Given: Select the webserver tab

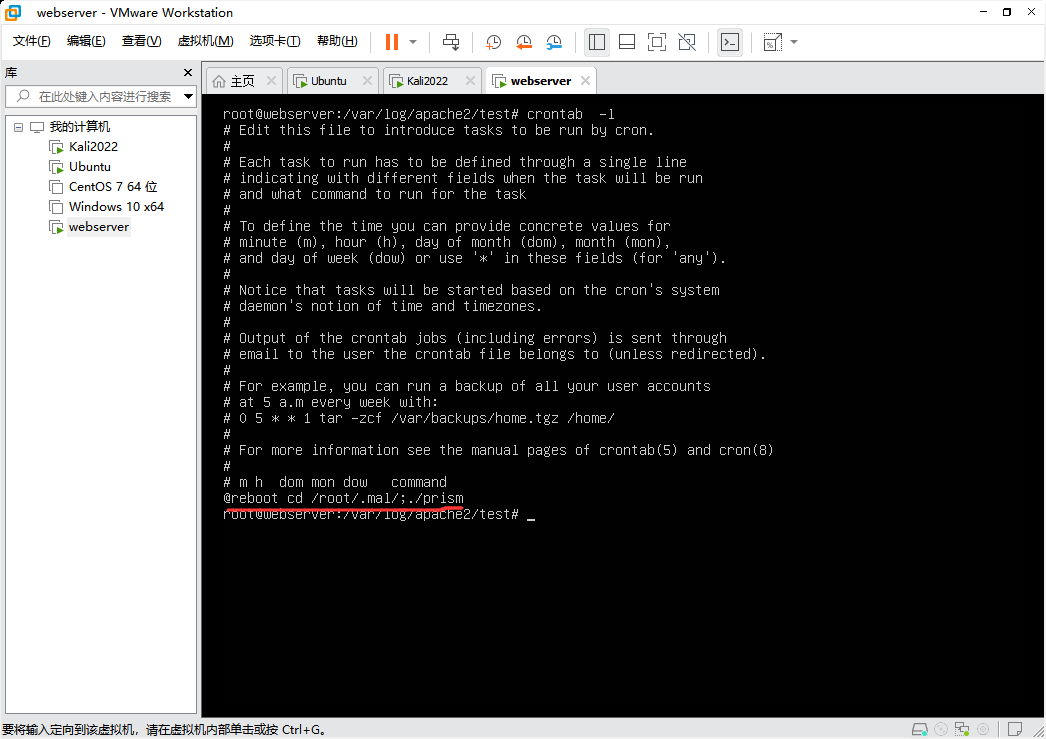Looking at the screenshot, I should (x=540, y=81).
